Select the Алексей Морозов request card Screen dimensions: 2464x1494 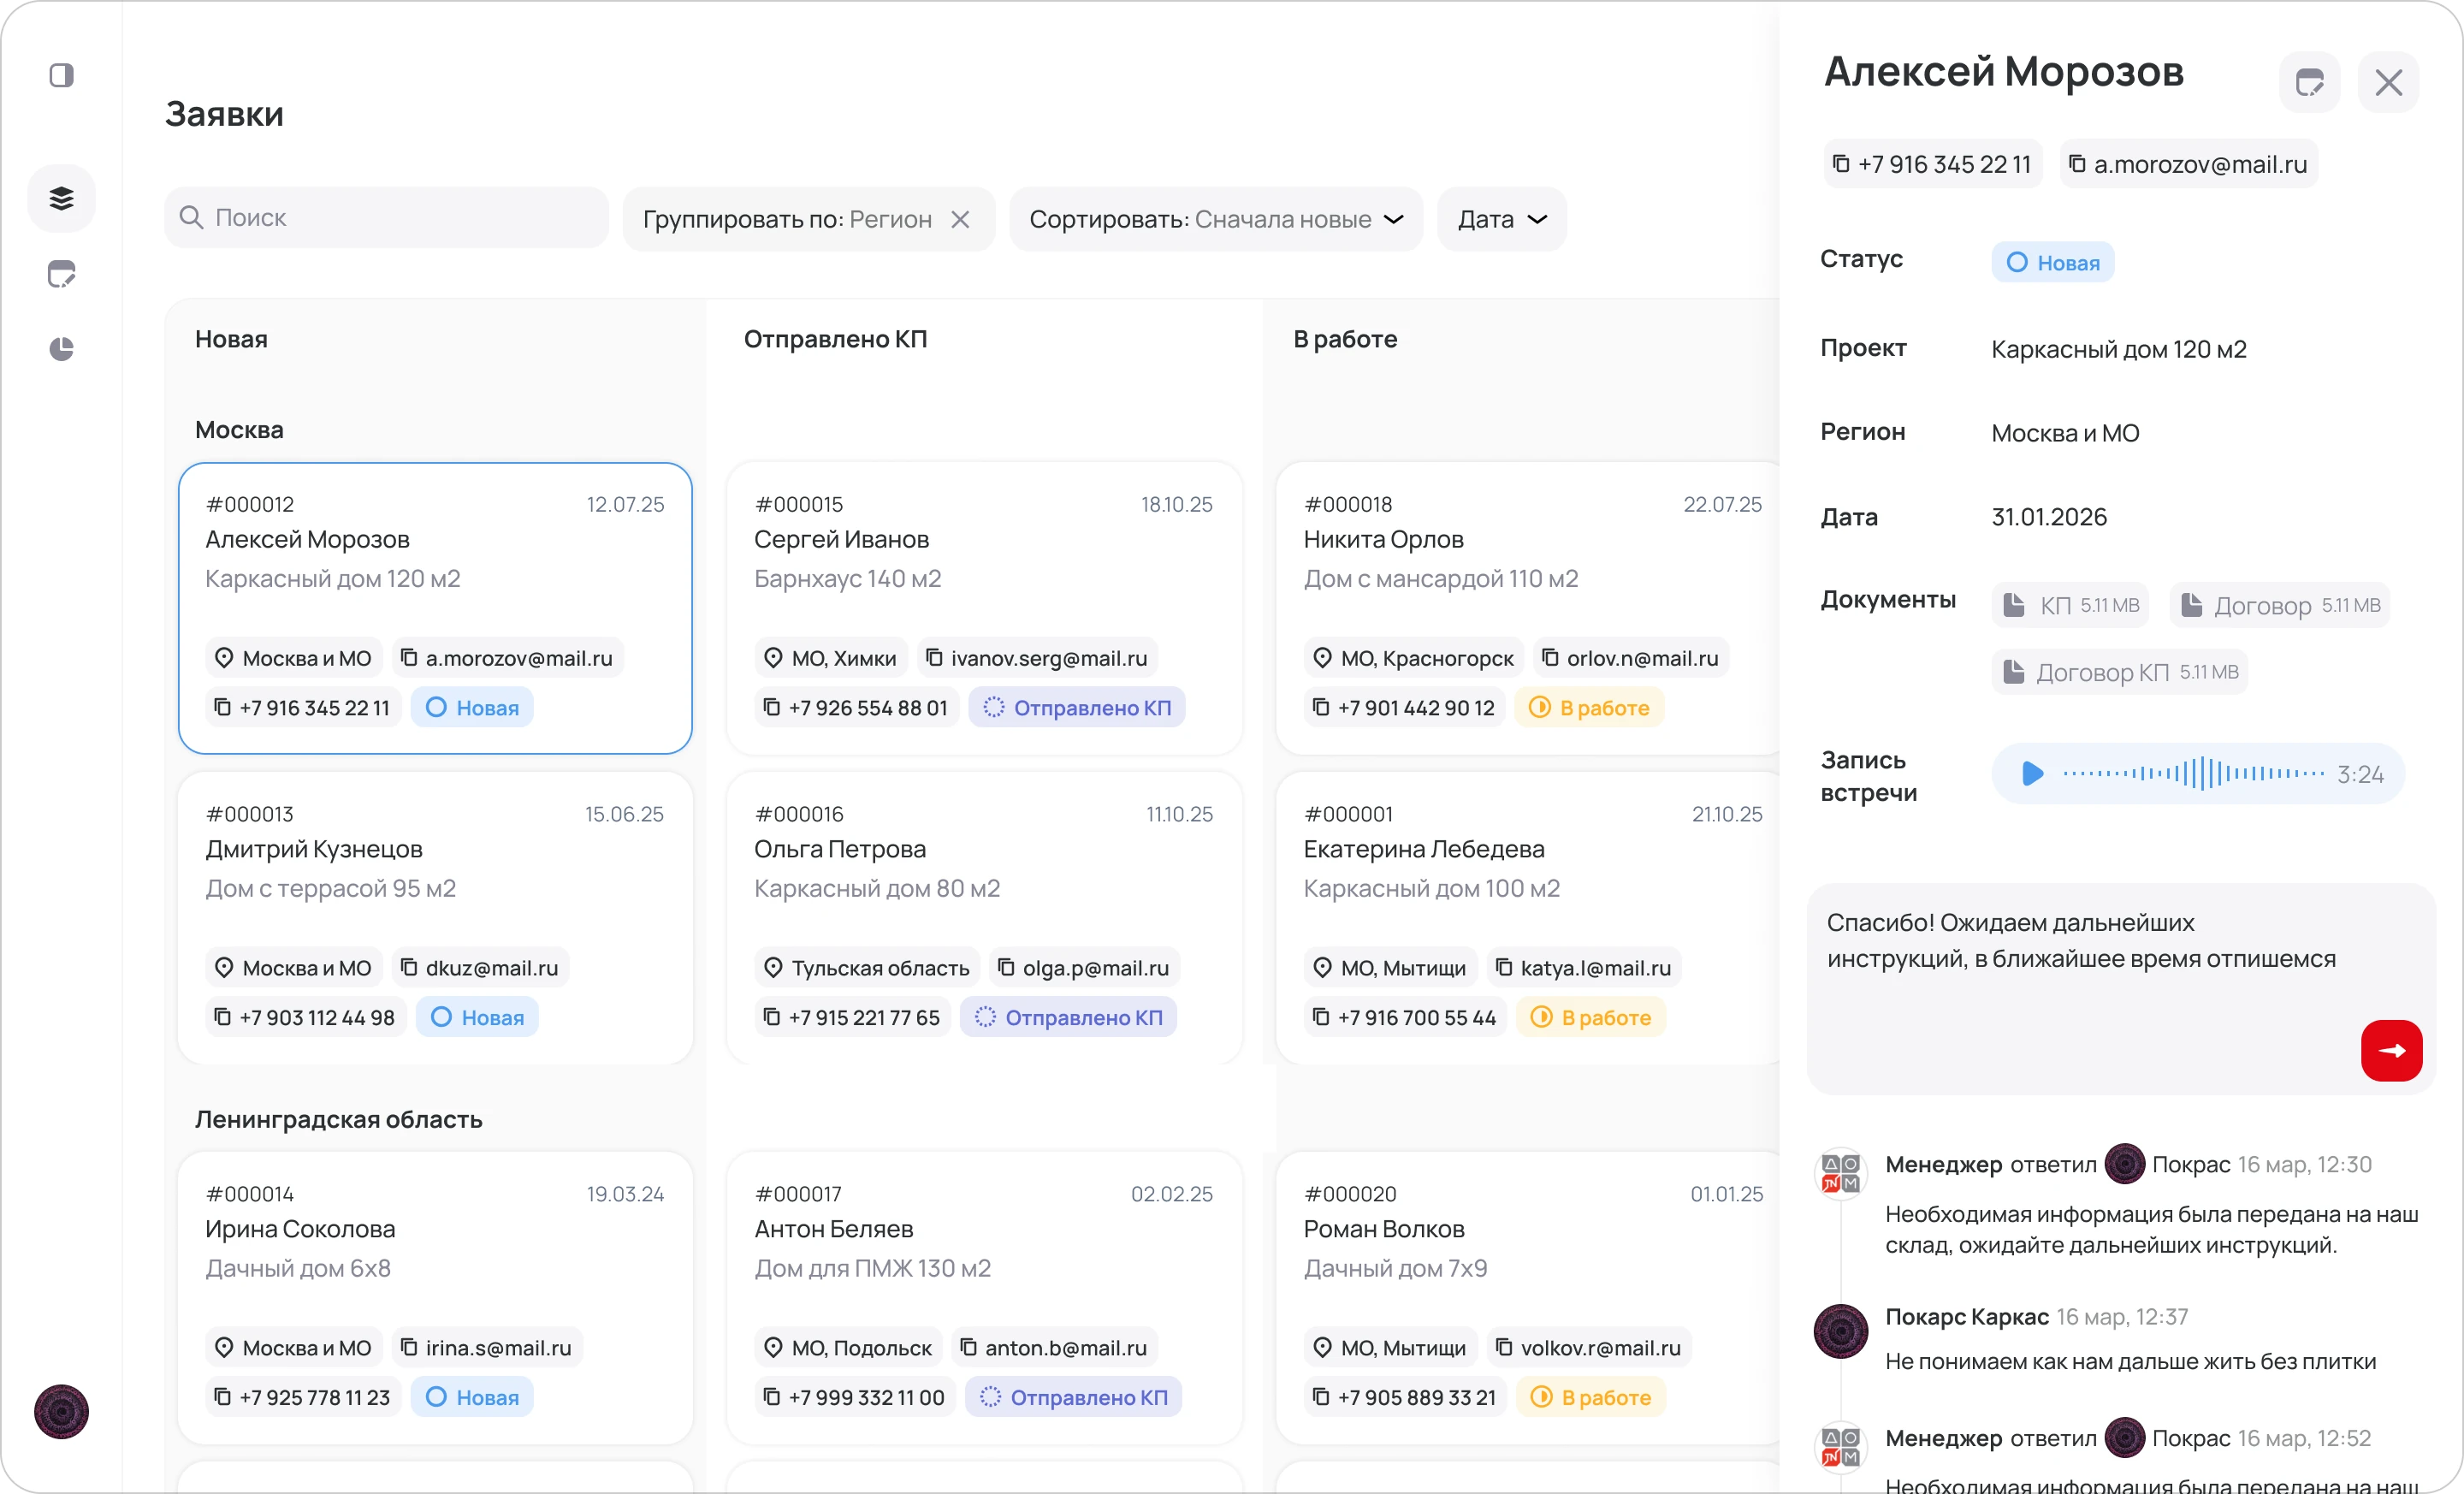[435, 608]
